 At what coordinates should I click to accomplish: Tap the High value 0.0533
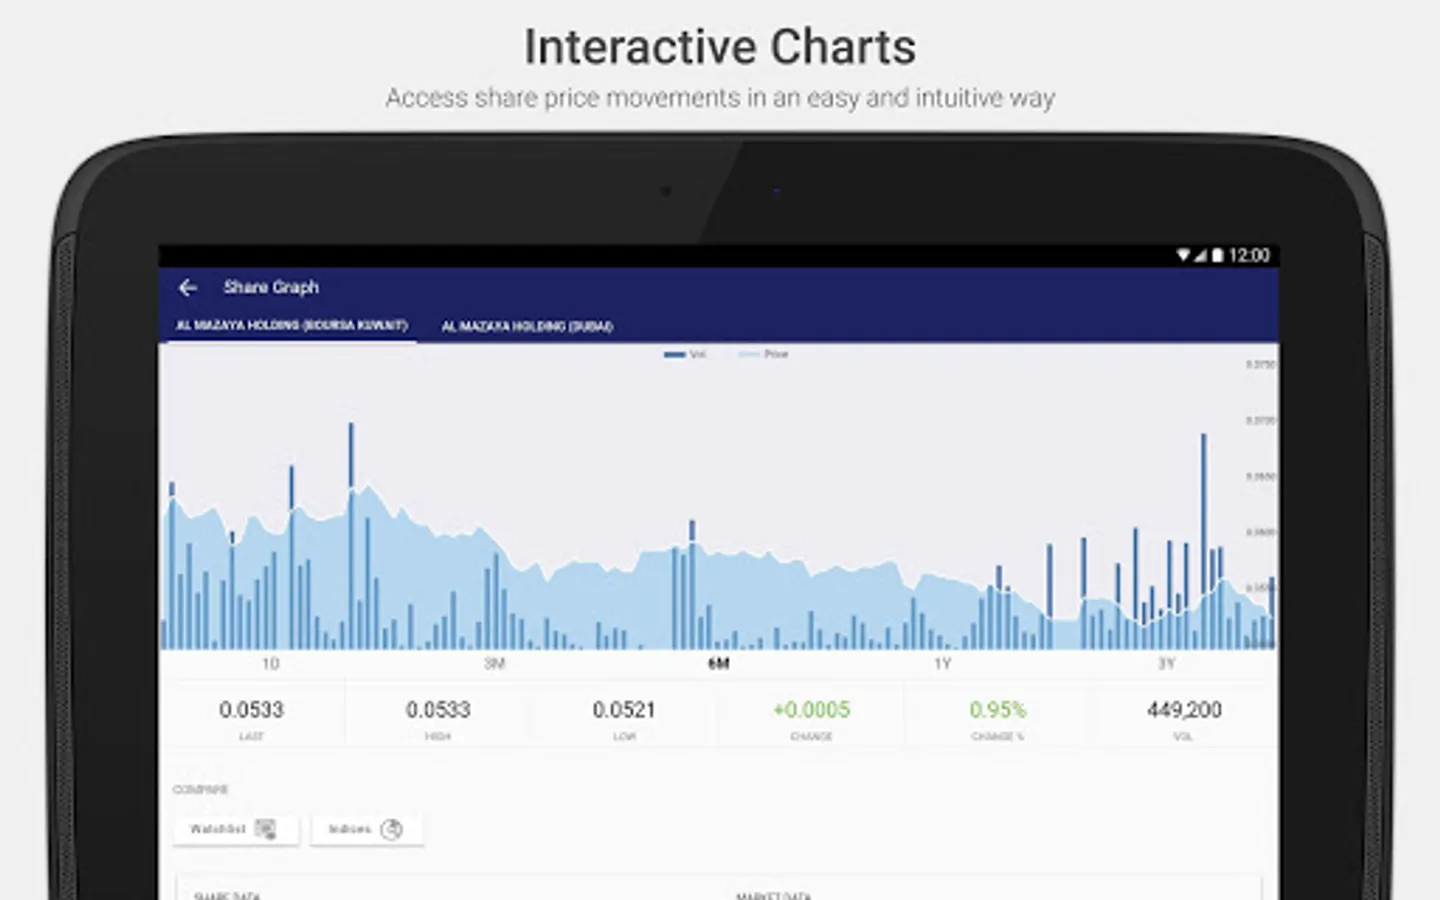pyautogui.click(x=438, y=710)
